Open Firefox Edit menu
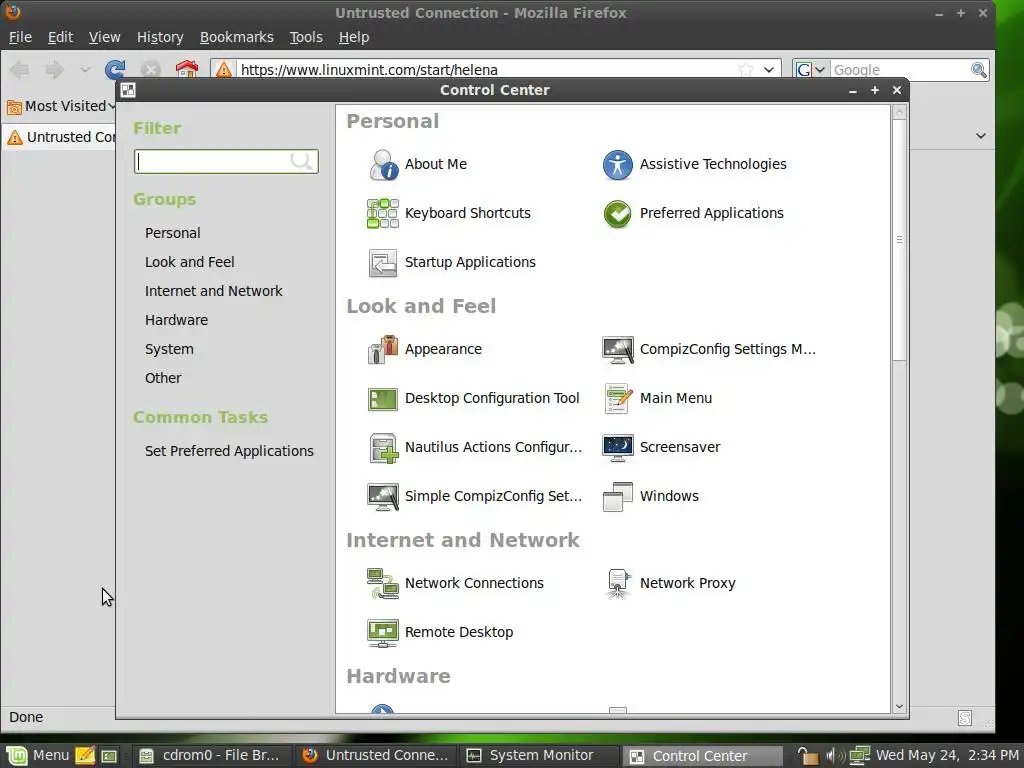 coord(60,37)
